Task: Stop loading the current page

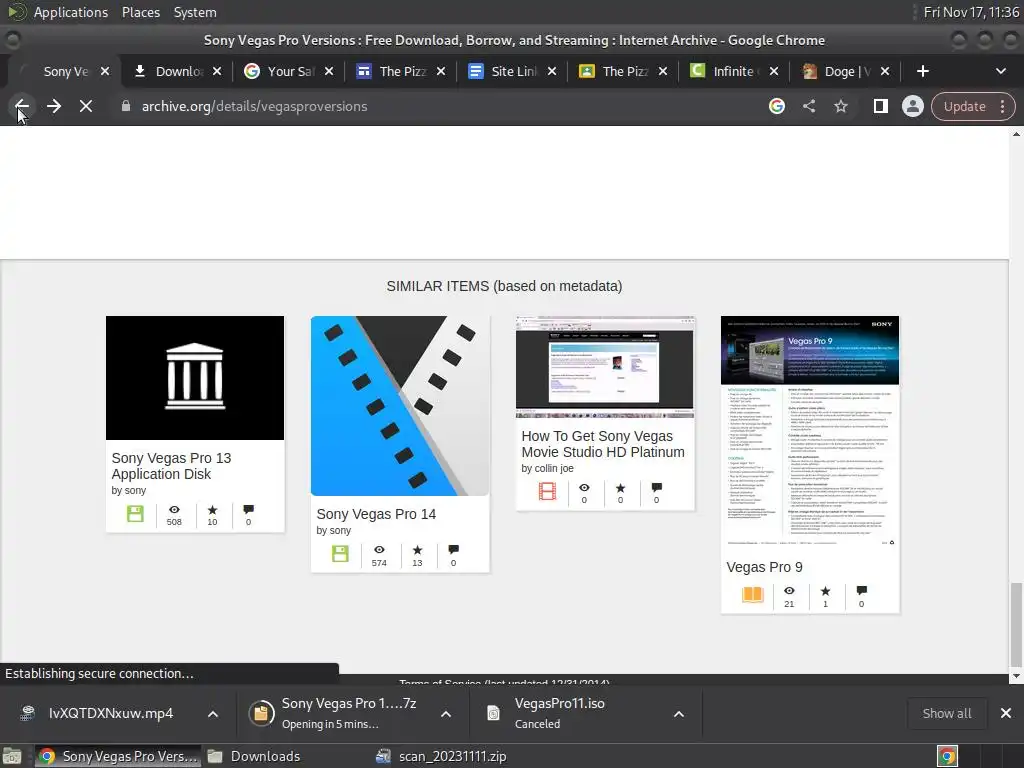Action: [x=86, y=106]
